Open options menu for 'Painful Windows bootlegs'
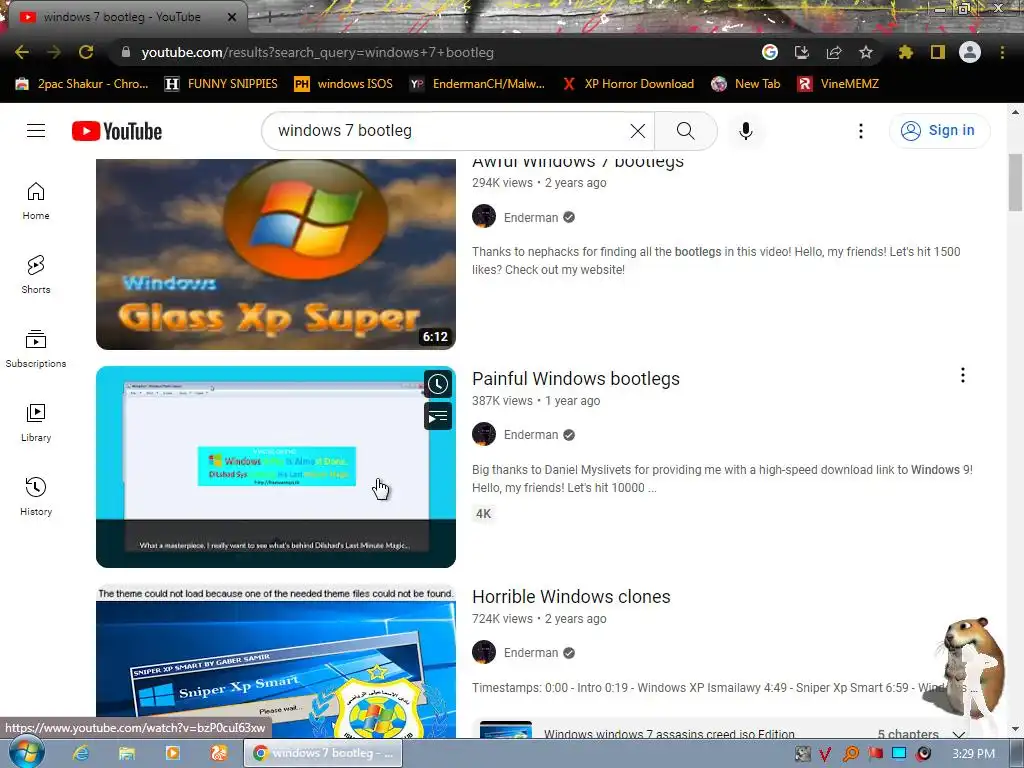 coord(963,375)
